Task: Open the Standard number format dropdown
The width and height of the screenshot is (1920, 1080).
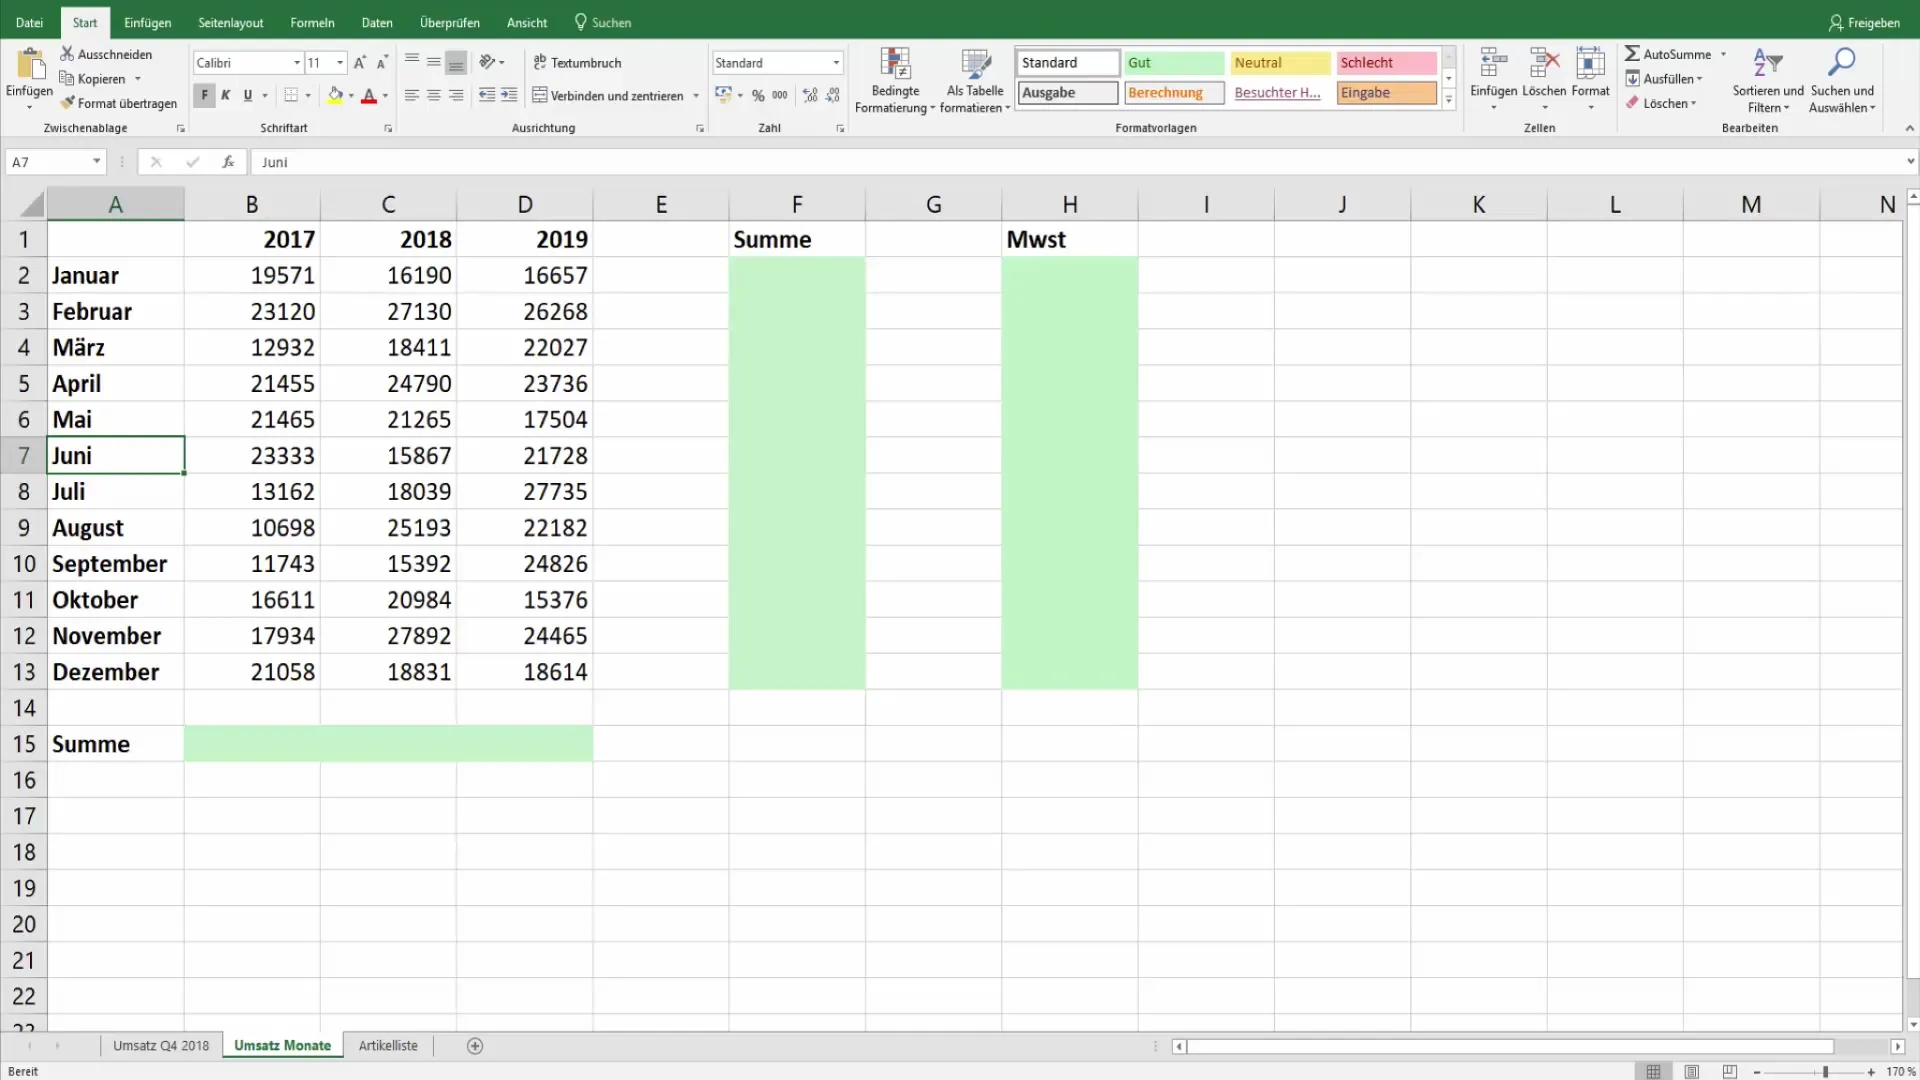Action: pyautogui.click(x=836, y=63)
